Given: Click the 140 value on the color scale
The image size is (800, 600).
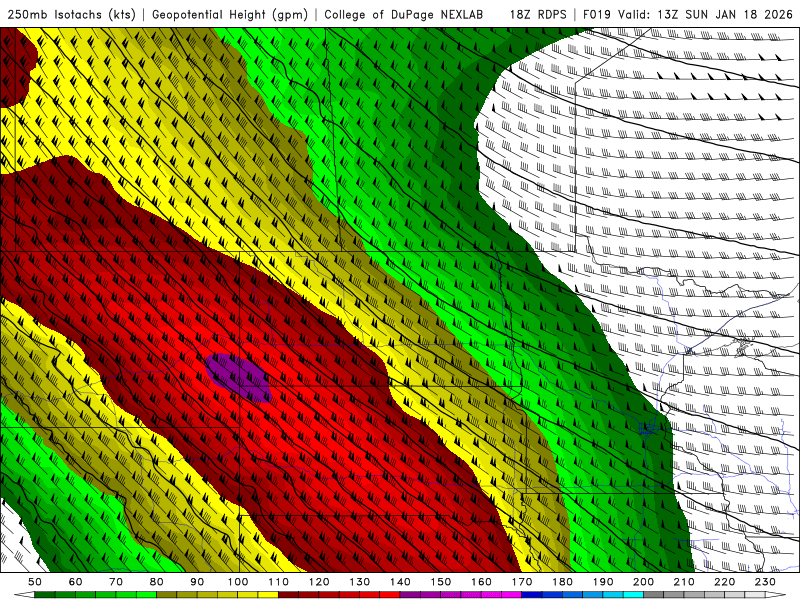Looking at the screenshot, I should pos(400,582).
